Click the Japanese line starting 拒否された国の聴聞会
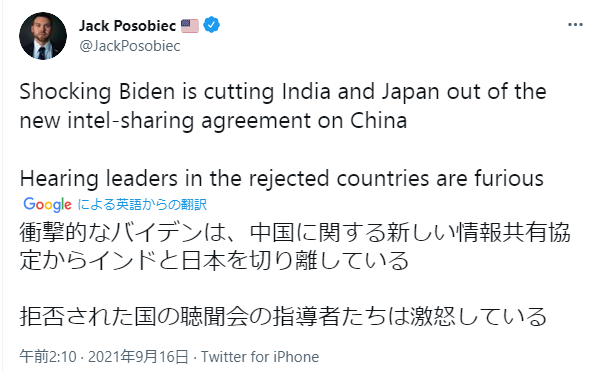The height and width of the screenshot is (371, 593). 283,317
